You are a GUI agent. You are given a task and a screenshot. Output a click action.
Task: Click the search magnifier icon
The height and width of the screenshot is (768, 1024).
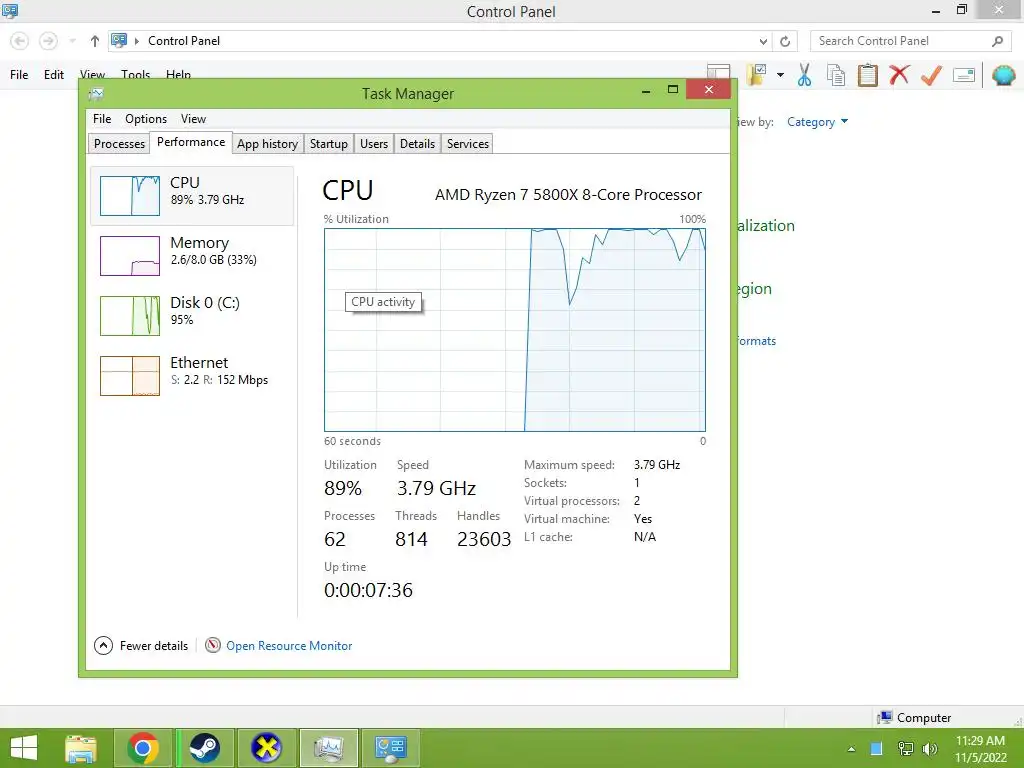coord(997,41)
